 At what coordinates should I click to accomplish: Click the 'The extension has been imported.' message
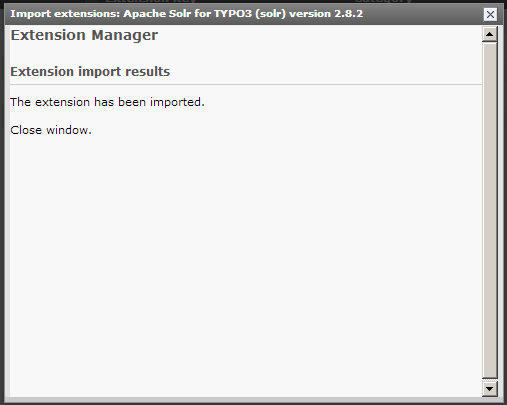[x=107, y=102]
